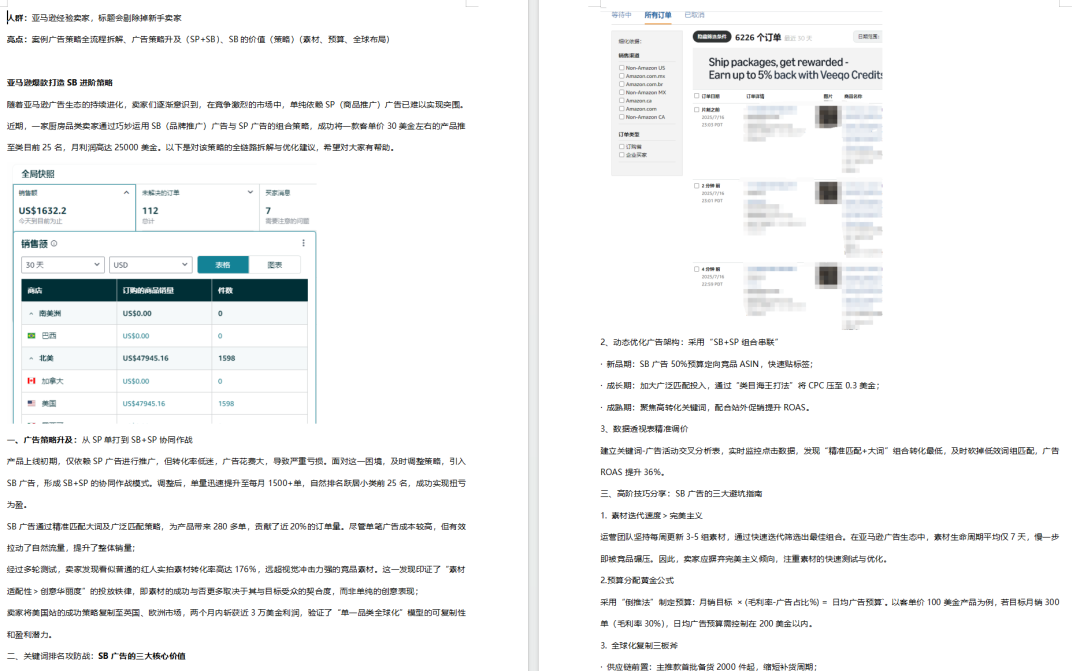Click the 销售渠道 filter group label
Image resolution: width=1080 pixels, height=671 pixels.
click(x=629, y=56)
